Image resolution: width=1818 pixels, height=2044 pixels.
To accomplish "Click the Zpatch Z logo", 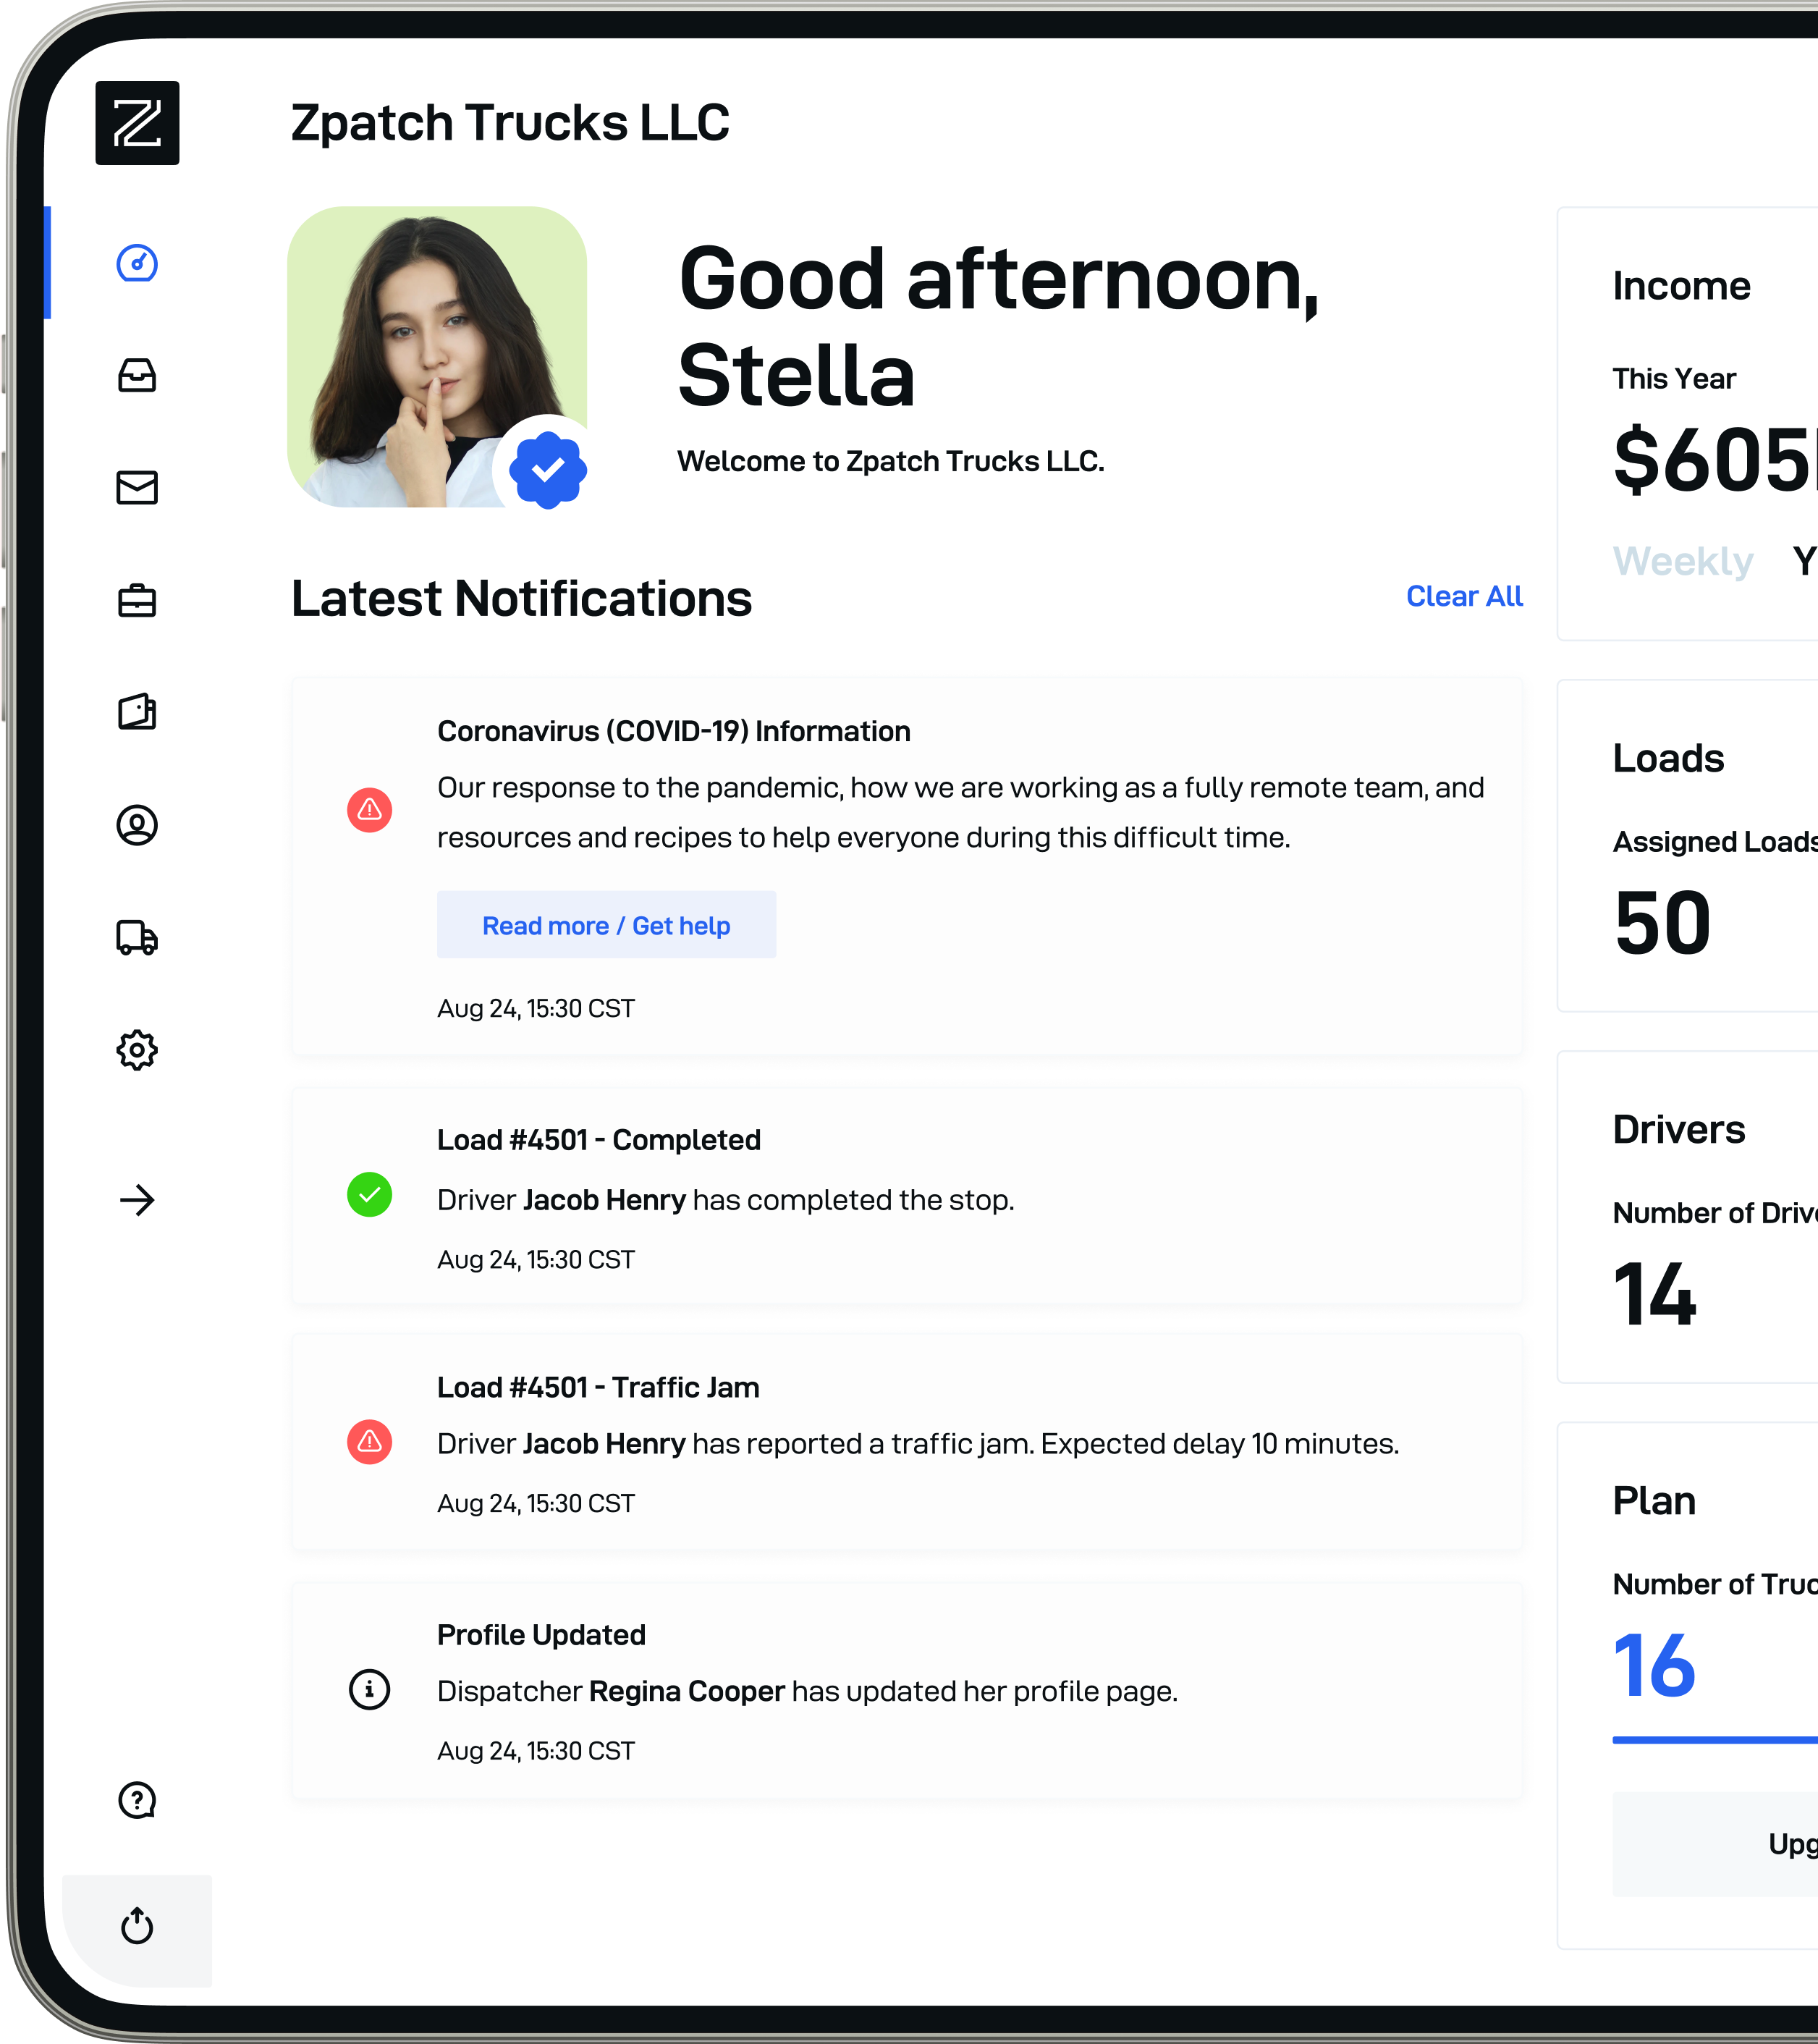I will click(137, 123).
